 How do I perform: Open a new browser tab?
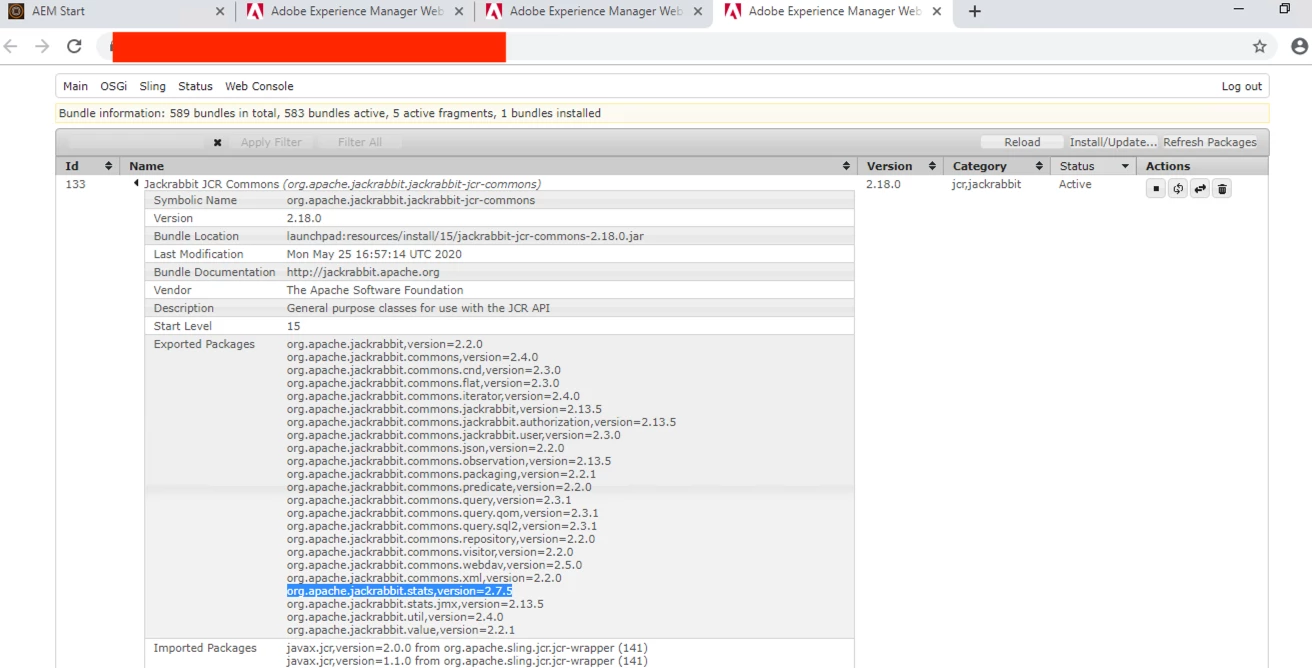(x=975, y=11)
